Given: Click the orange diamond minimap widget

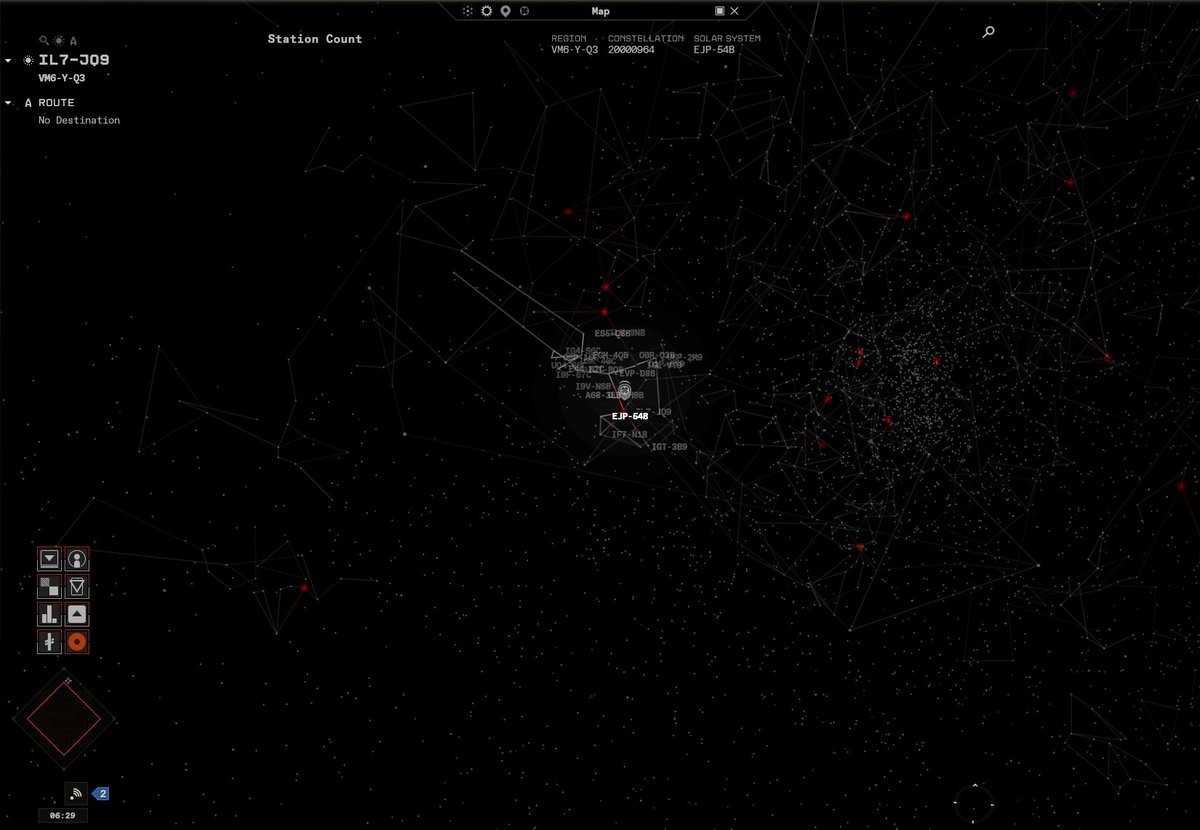Looking at the screenshot, I should coord(65,717).
